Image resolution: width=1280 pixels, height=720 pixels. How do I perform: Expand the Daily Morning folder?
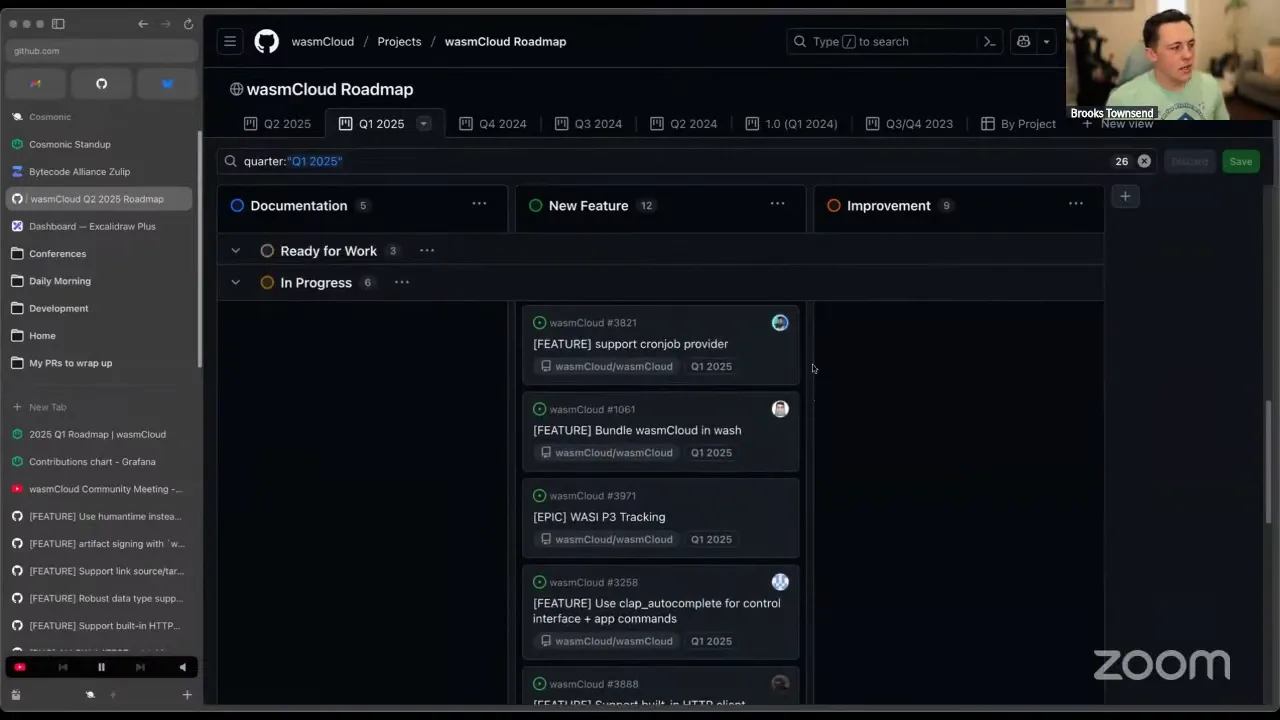99,281
